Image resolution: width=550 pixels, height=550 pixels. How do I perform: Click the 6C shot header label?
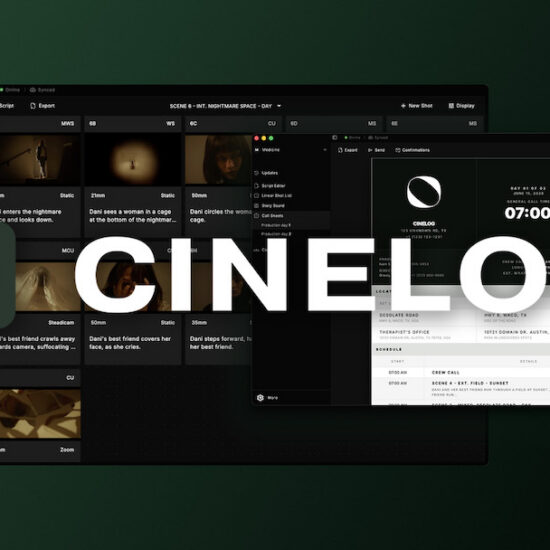(193, 123)
